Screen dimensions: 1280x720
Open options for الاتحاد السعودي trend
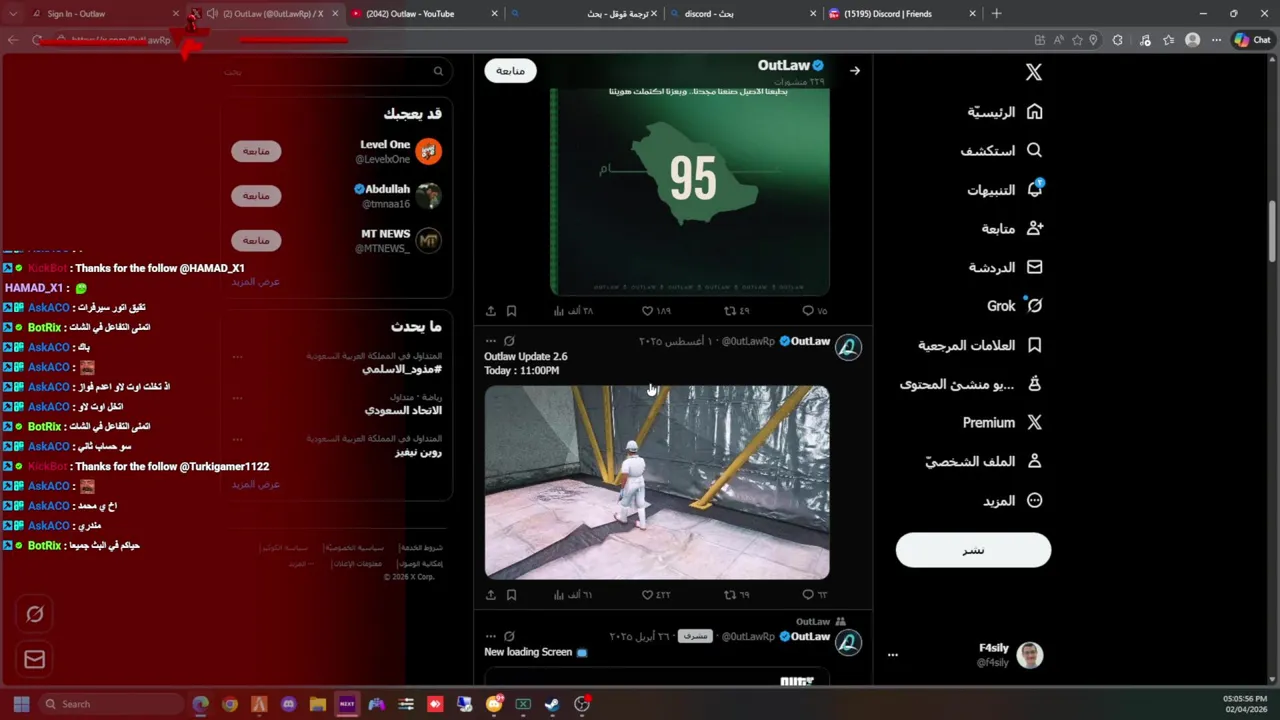(238, 397)
